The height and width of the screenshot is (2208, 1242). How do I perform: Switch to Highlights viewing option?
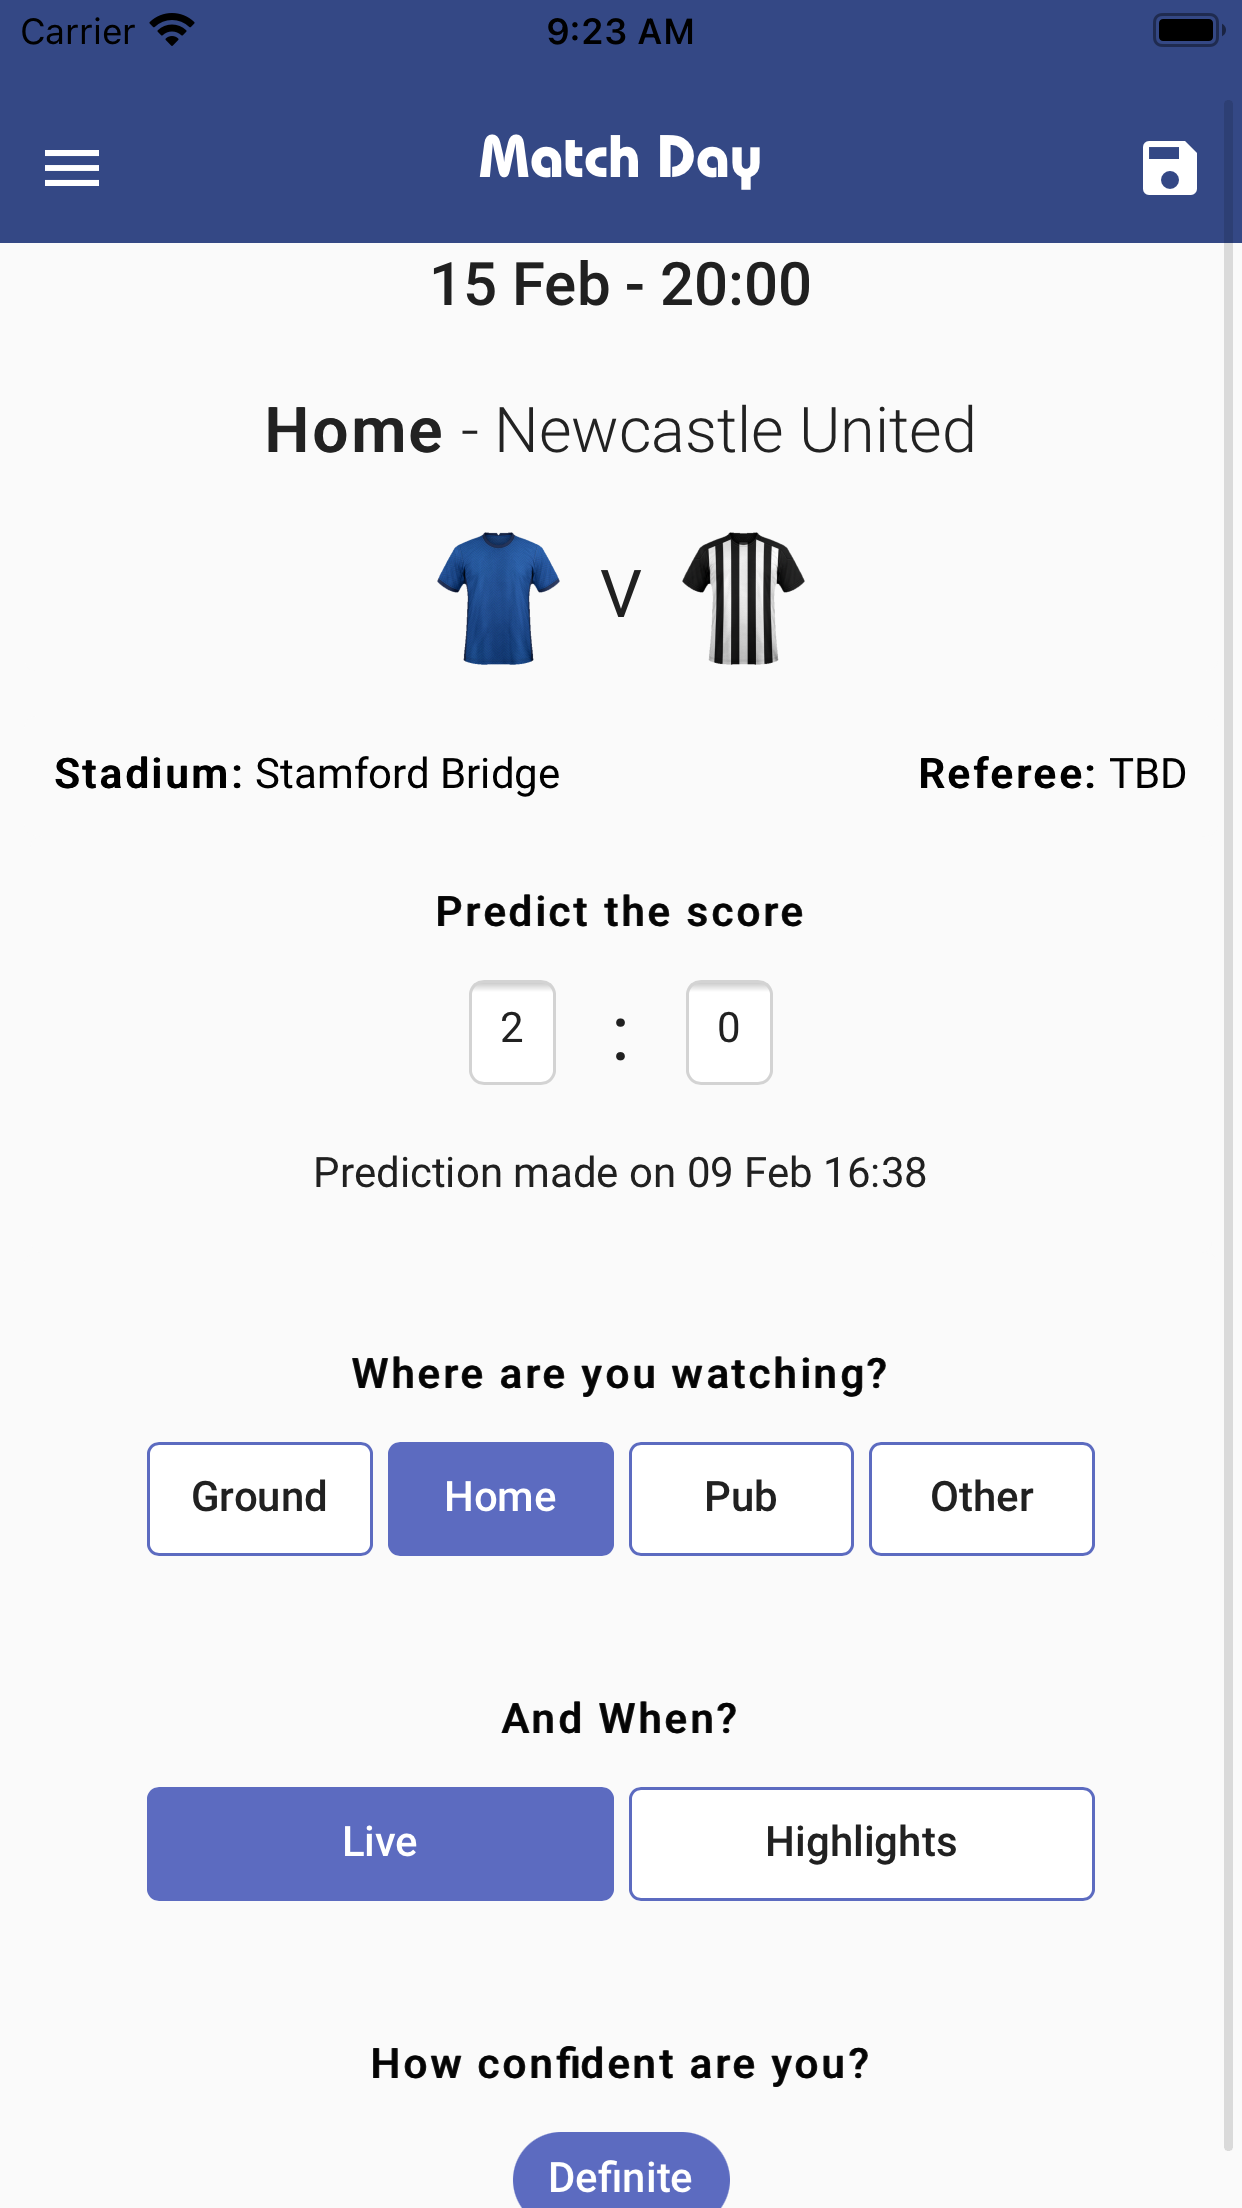(x=861, y=1843)
